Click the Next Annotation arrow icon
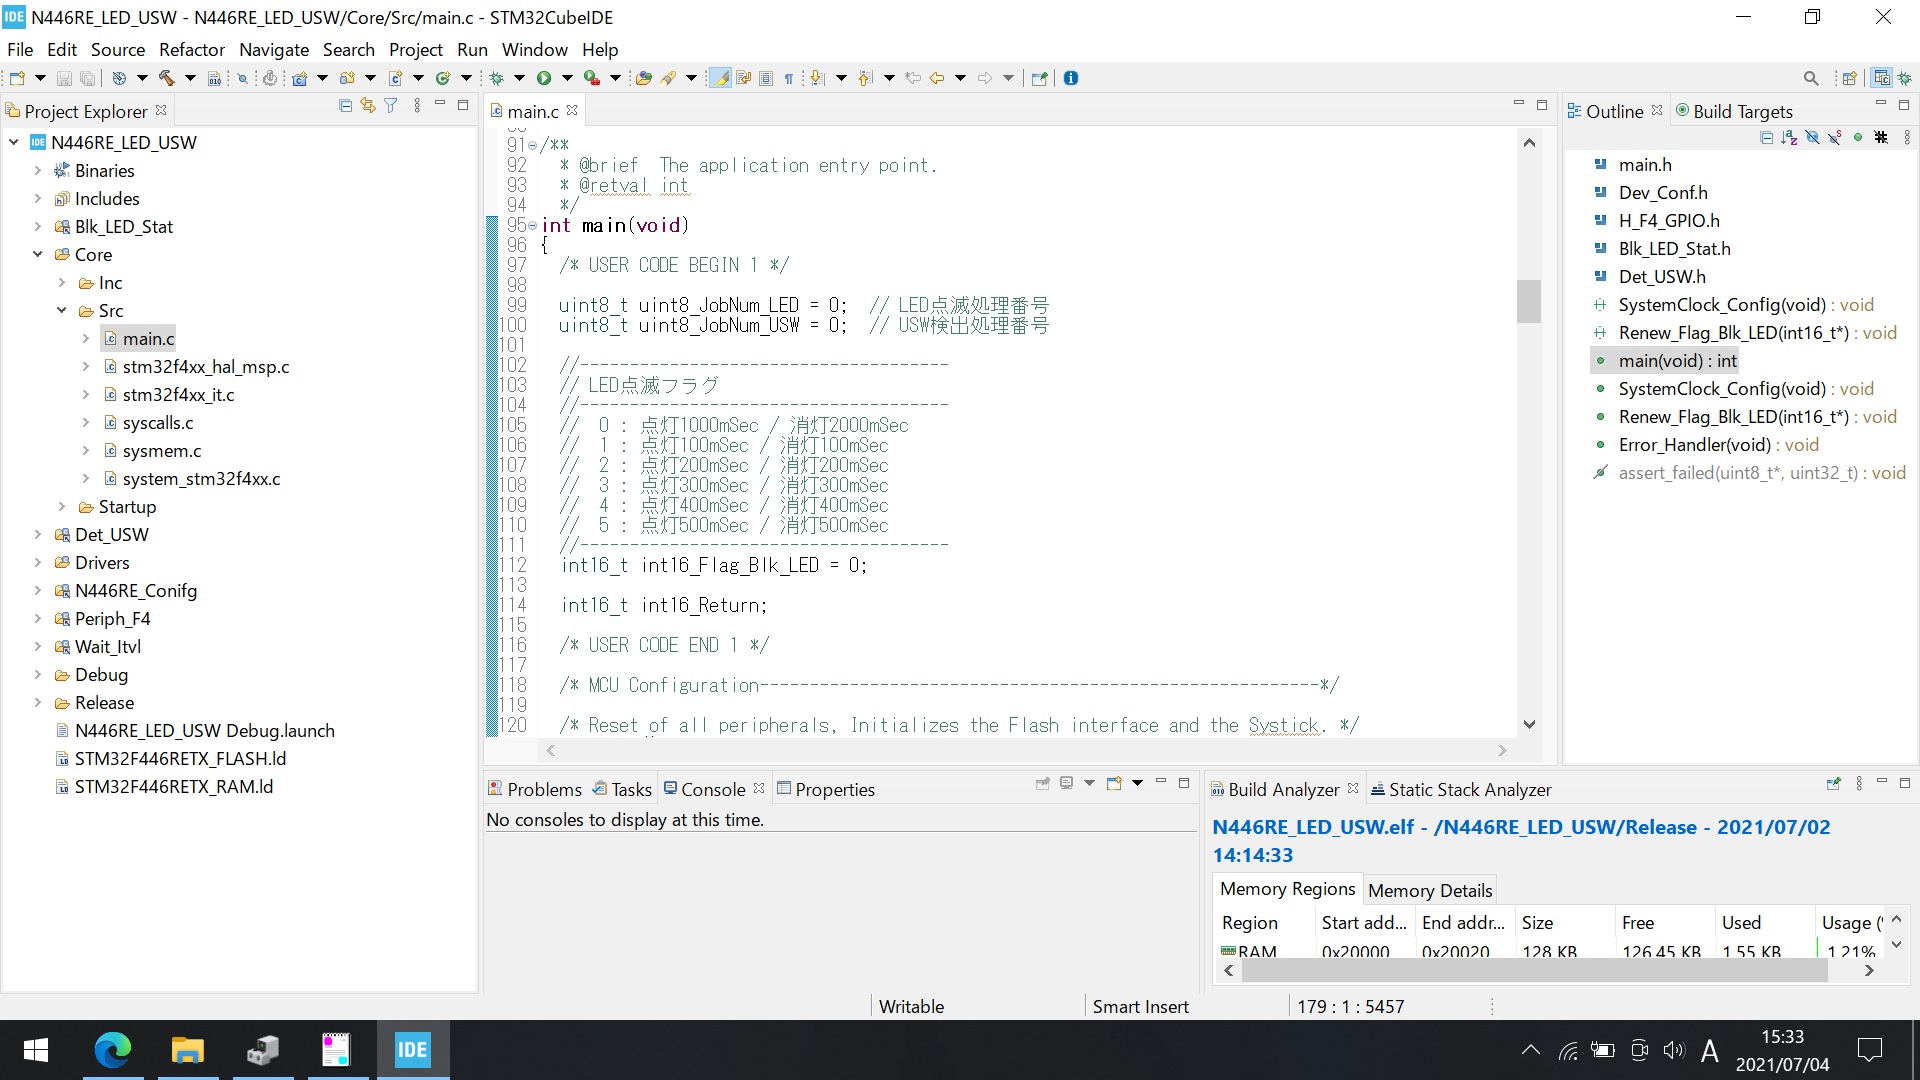 [817, 78]
